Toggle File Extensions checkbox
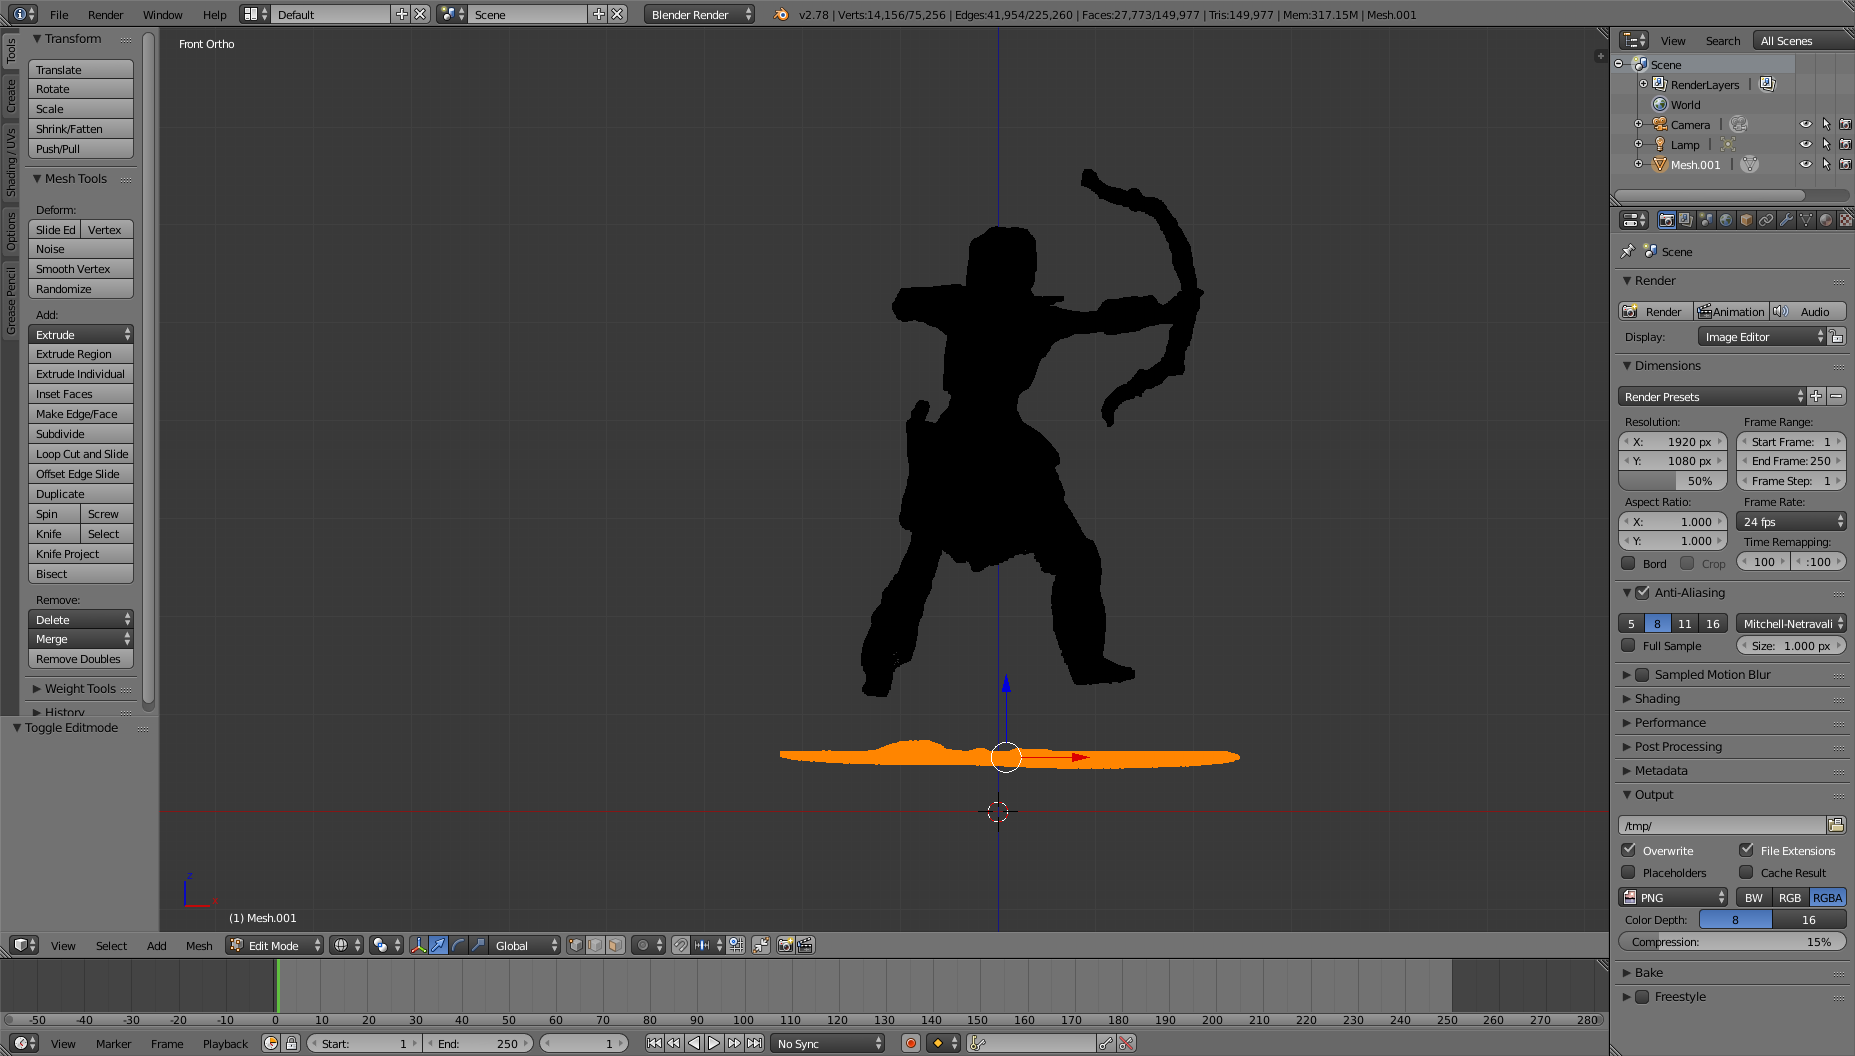 pos(1746,850)
